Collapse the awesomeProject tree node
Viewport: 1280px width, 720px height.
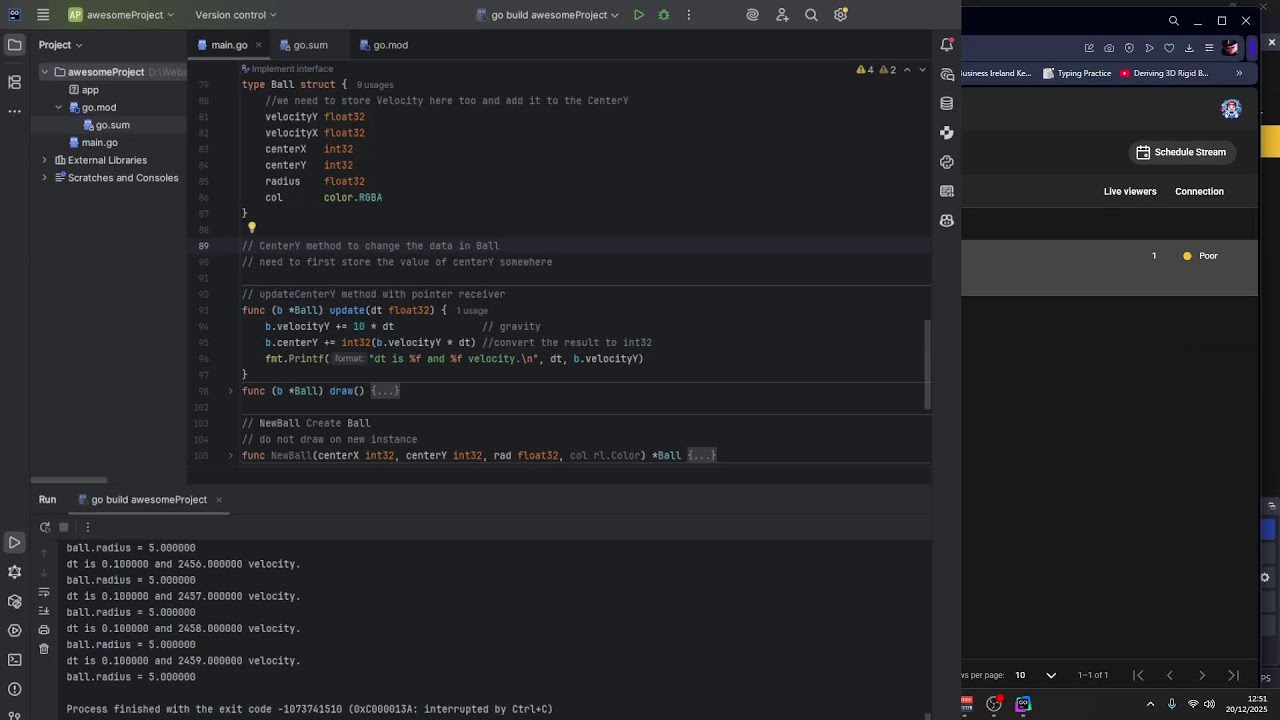(x=45, y=72)
